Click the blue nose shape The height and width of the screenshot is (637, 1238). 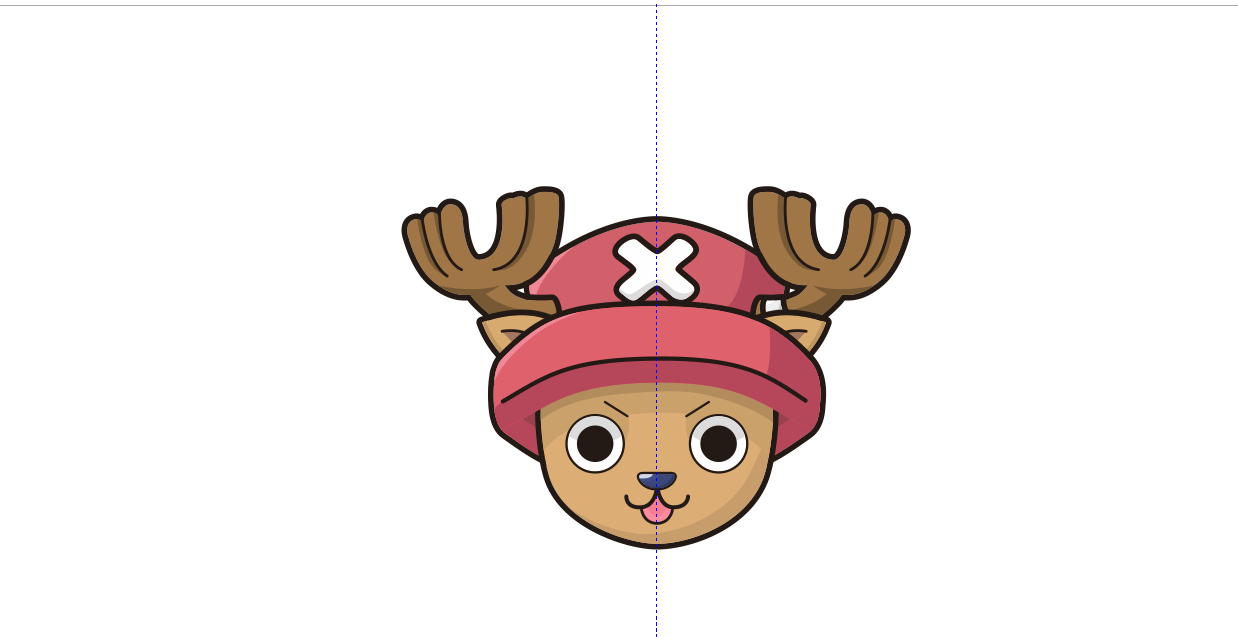(x=656, y=481)
